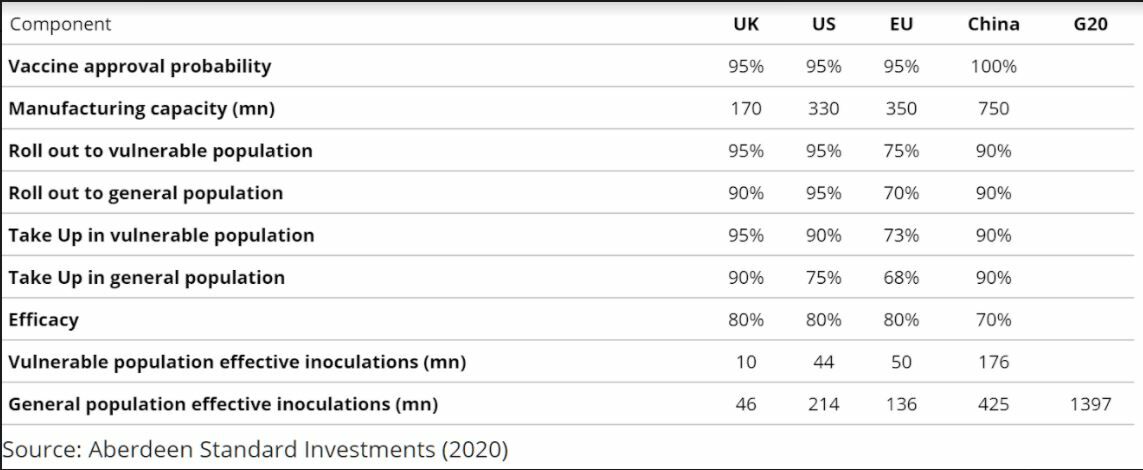Select Take Up in vulnerable population label
Screen dimensions: 1143x470
click(161, 235)
